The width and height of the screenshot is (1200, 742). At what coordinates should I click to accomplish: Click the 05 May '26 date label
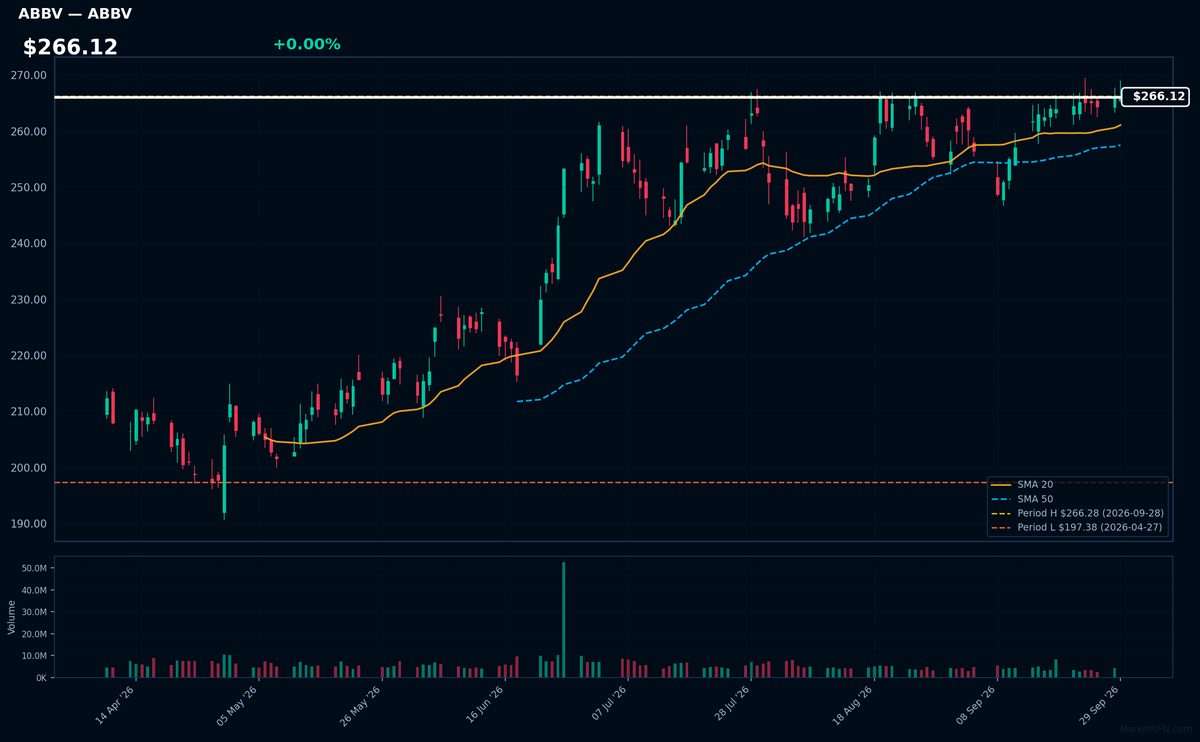(x=238, y=704)
